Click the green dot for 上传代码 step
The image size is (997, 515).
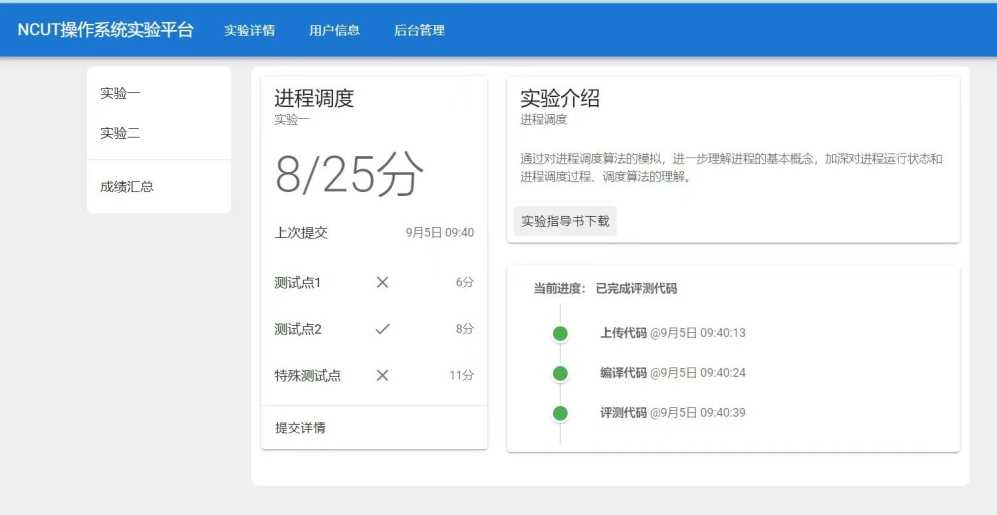coord(560,333)
